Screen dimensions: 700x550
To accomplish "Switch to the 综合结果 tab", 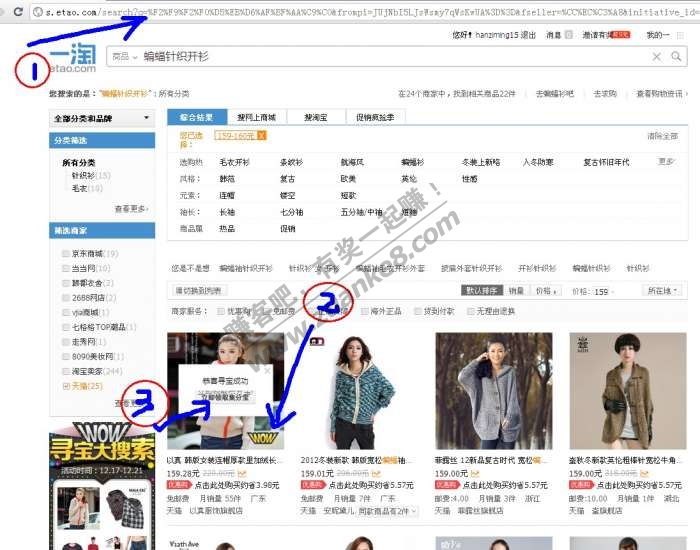I will [197, 117].
